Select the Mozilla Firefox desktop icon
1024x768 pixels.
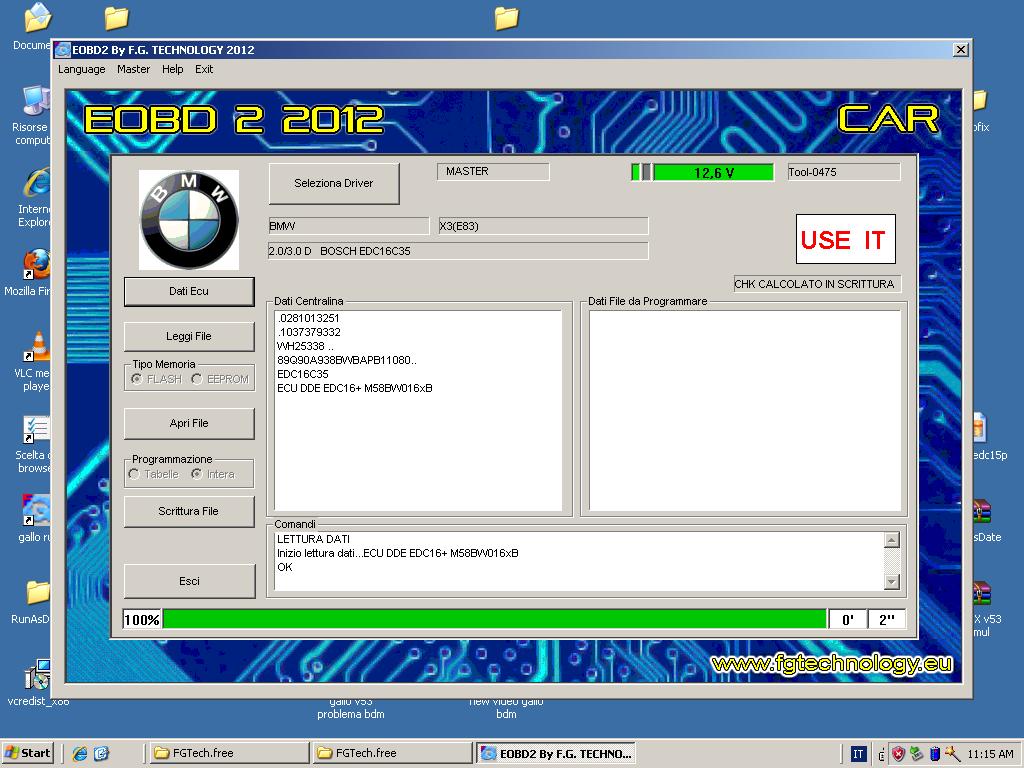[35, 264]
